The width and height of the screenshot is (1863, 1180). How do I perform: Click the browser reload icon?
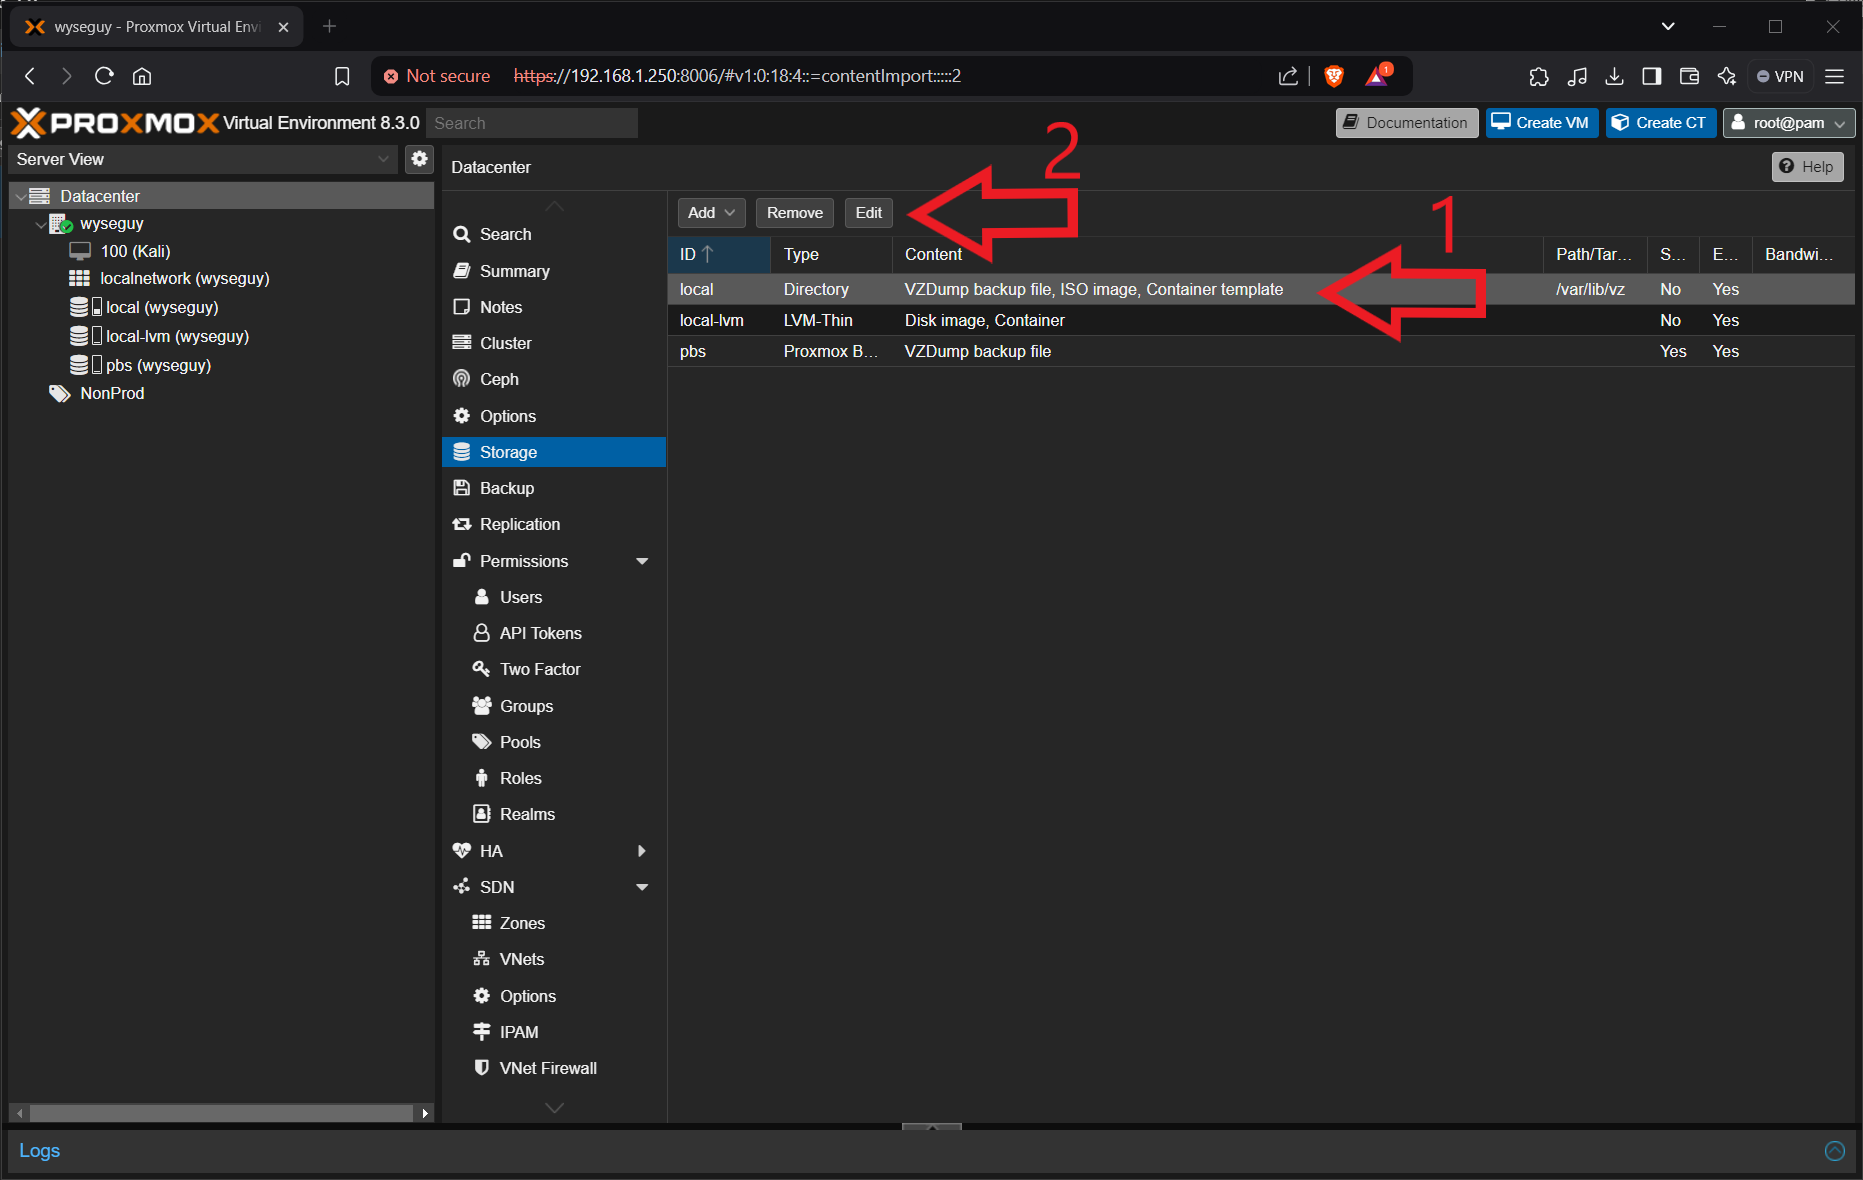pyautogui.click(x=104, y=76)
